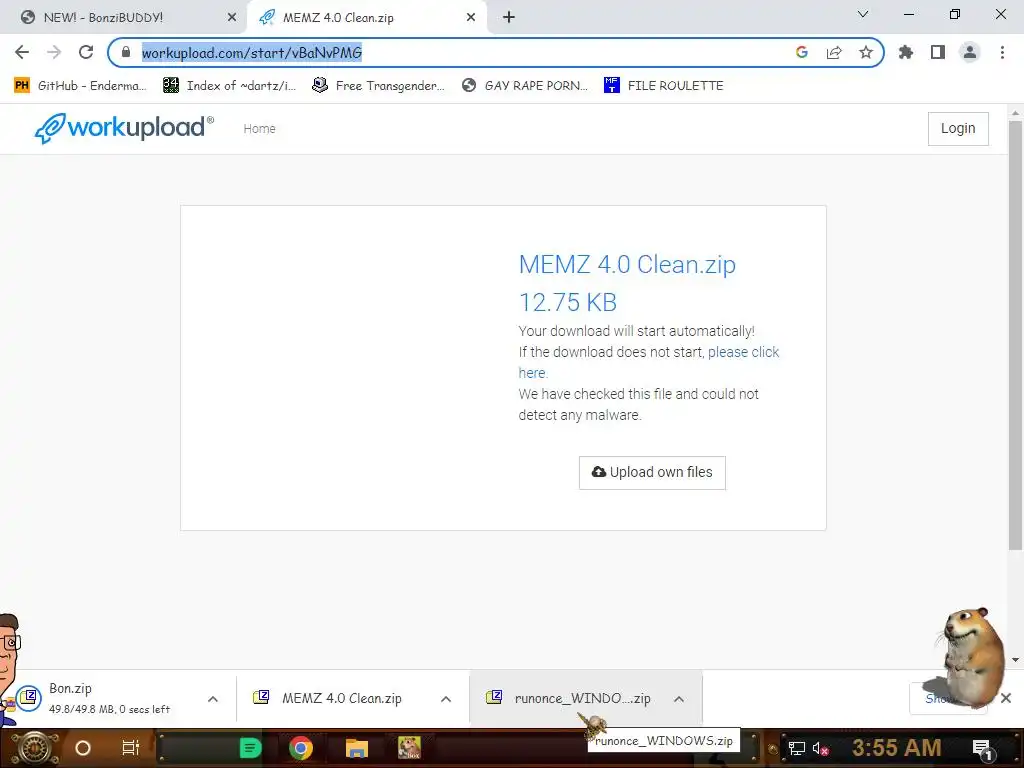Screen dimensions: 1024x768
Task: Switch to NEW! - BonziBUDDY! tab
Action: point(124,18)
